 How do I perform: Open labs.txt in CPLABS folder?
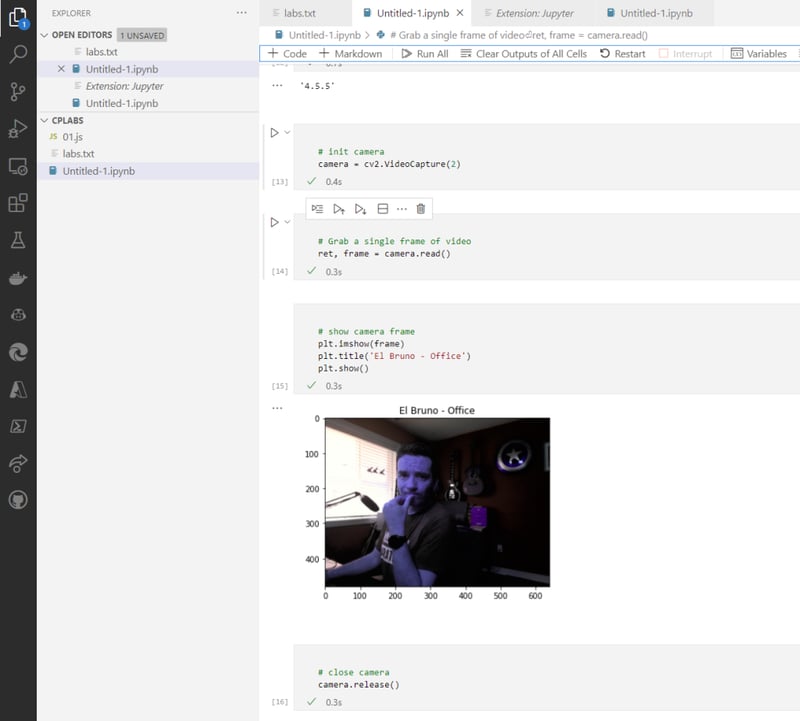(148, 154)
